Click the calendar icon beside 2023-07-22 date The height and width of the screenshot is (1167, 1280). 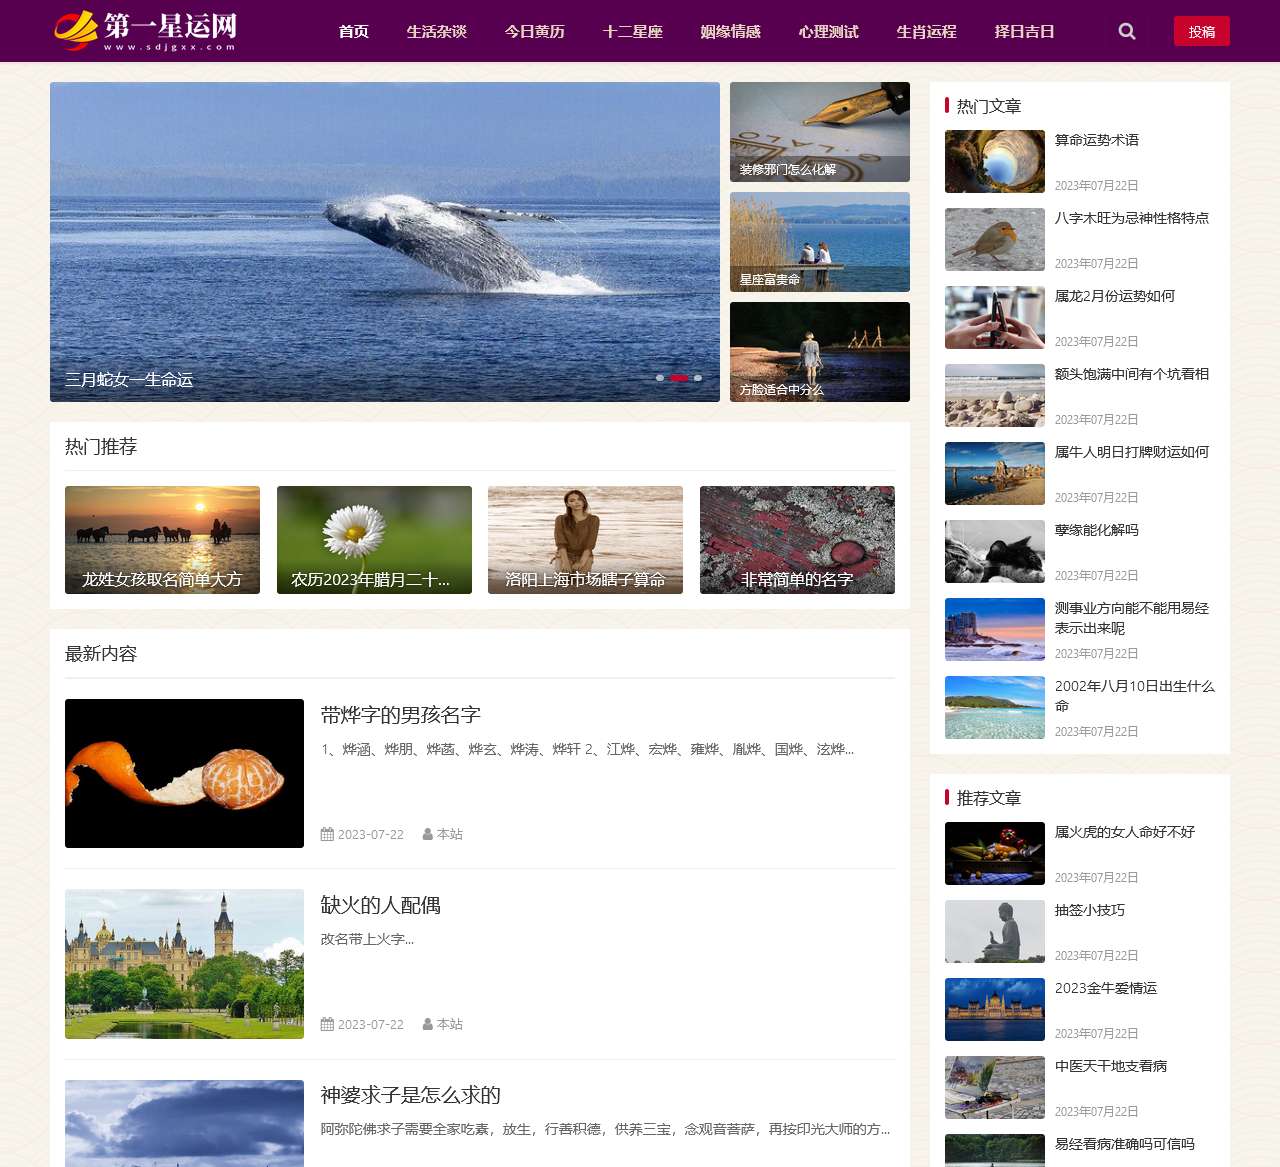[x=326, y=833]
